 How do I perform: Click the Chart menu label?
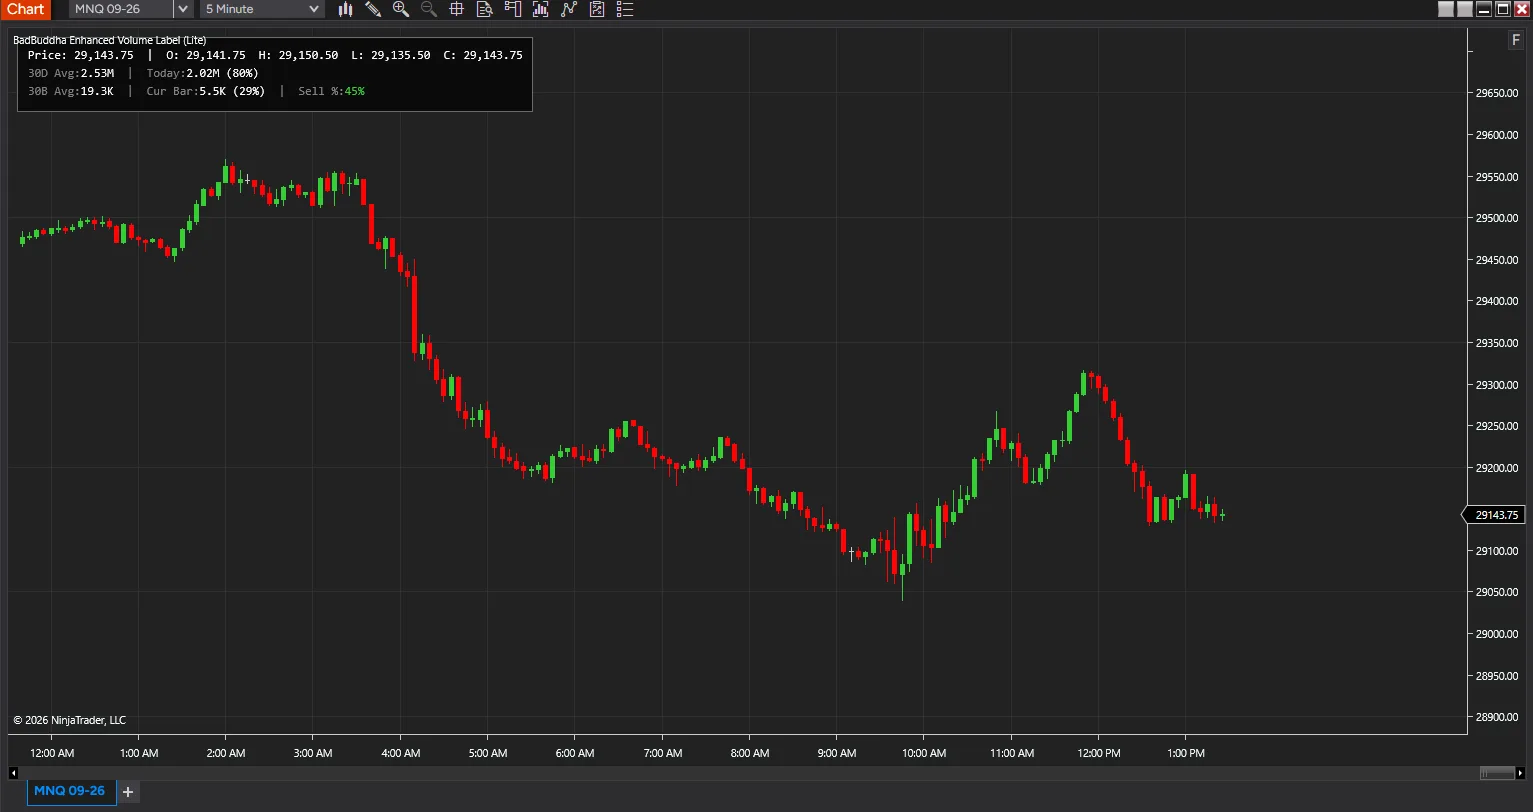(25, 9)
